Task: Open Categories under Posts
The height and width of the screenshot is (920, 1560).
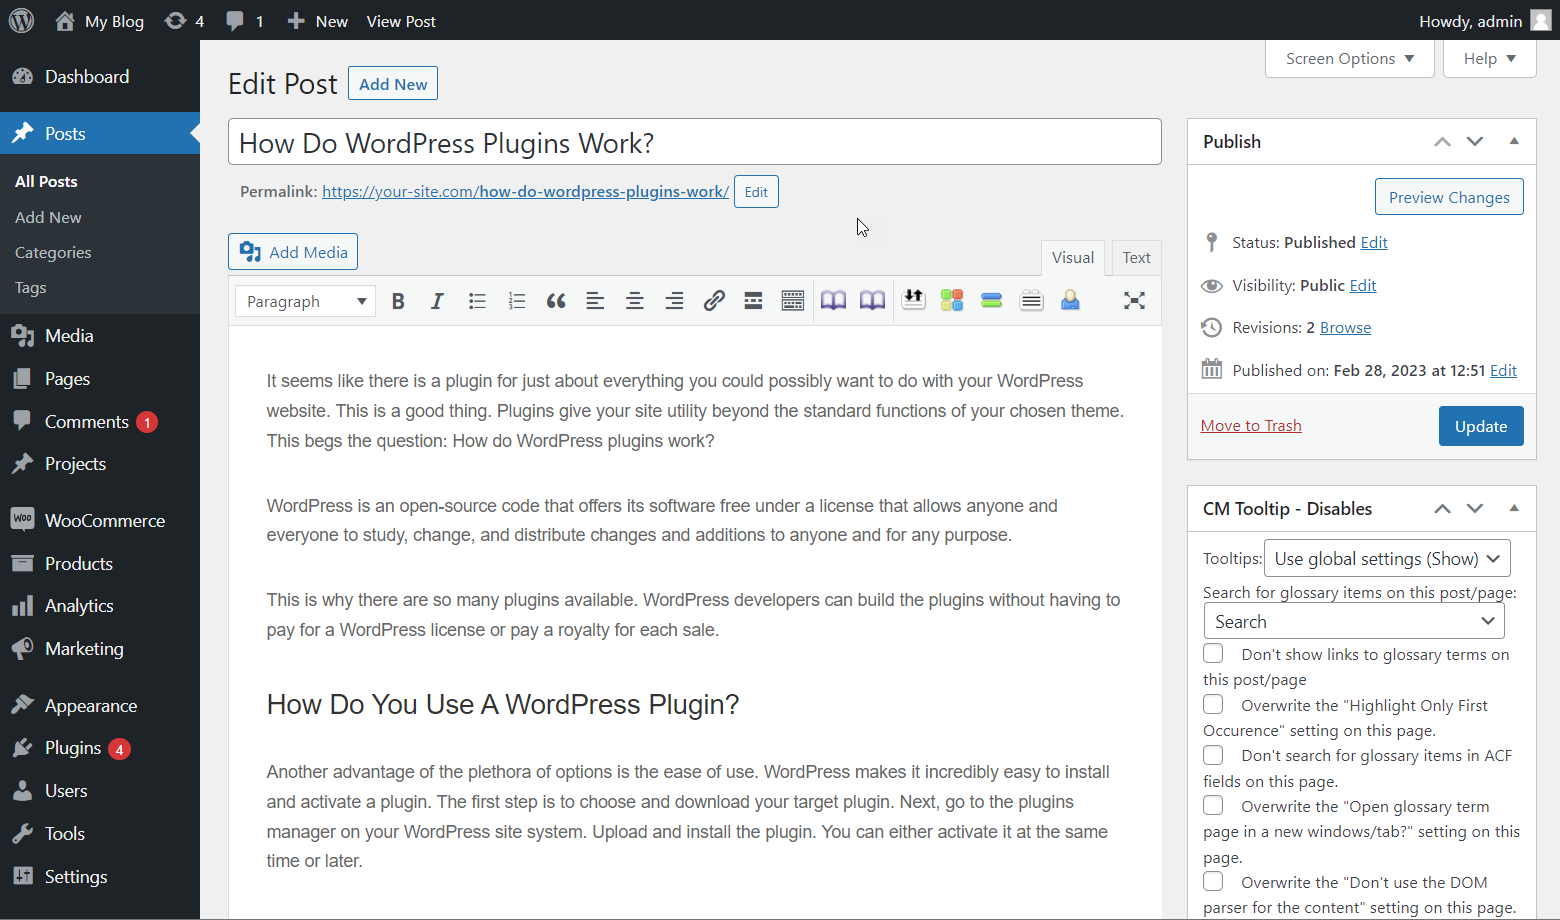Action: tap(53, 253)
